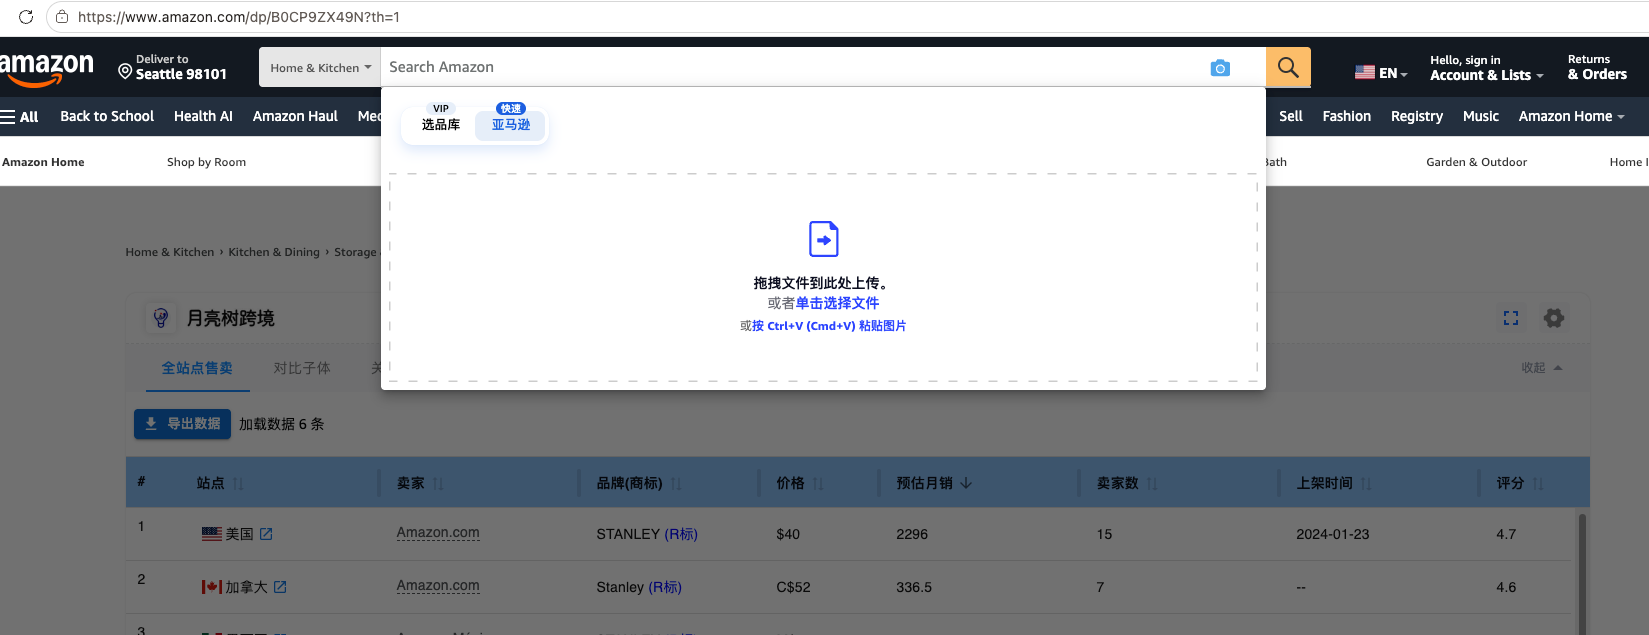Click the upload file icon in the drop zone

(823, 239)
